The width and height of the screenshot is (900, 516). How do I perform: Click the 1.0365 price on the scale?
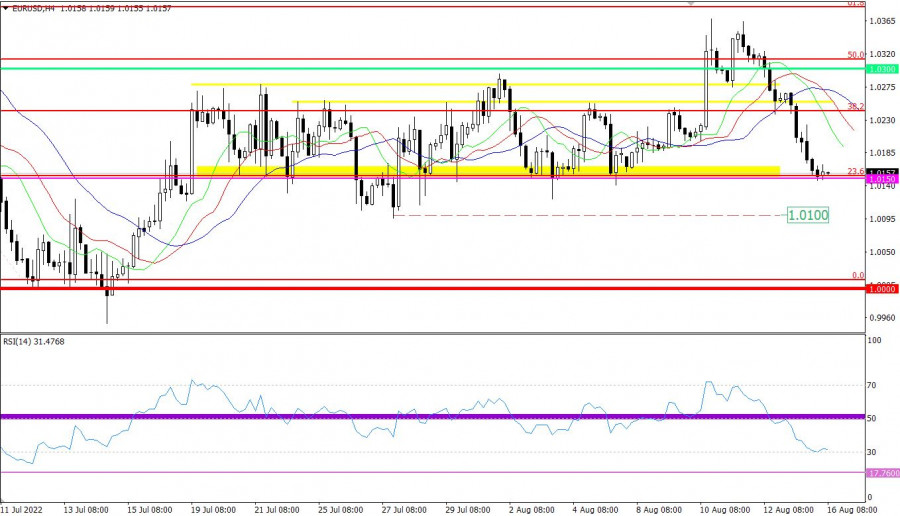point(882,21)
